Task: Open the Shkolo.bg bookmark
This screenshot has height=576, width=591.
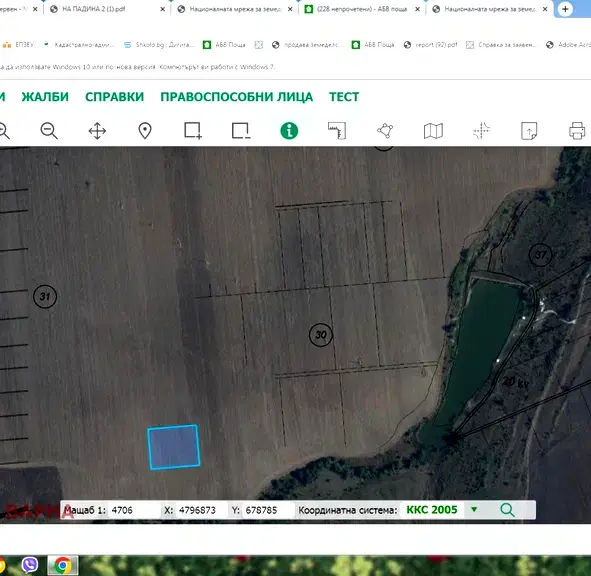Action: [159, 45]
